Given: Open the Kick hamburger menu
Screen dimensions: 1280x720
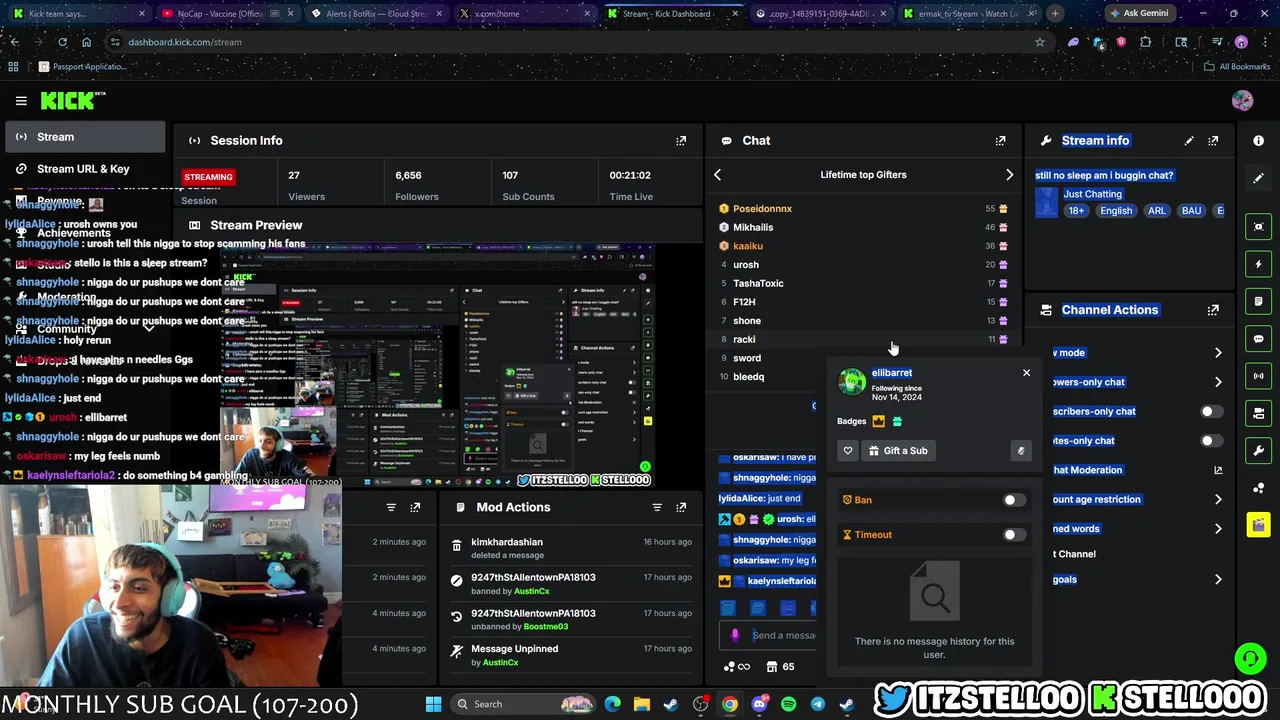Looking at the screenshot, I should (21, 100).
